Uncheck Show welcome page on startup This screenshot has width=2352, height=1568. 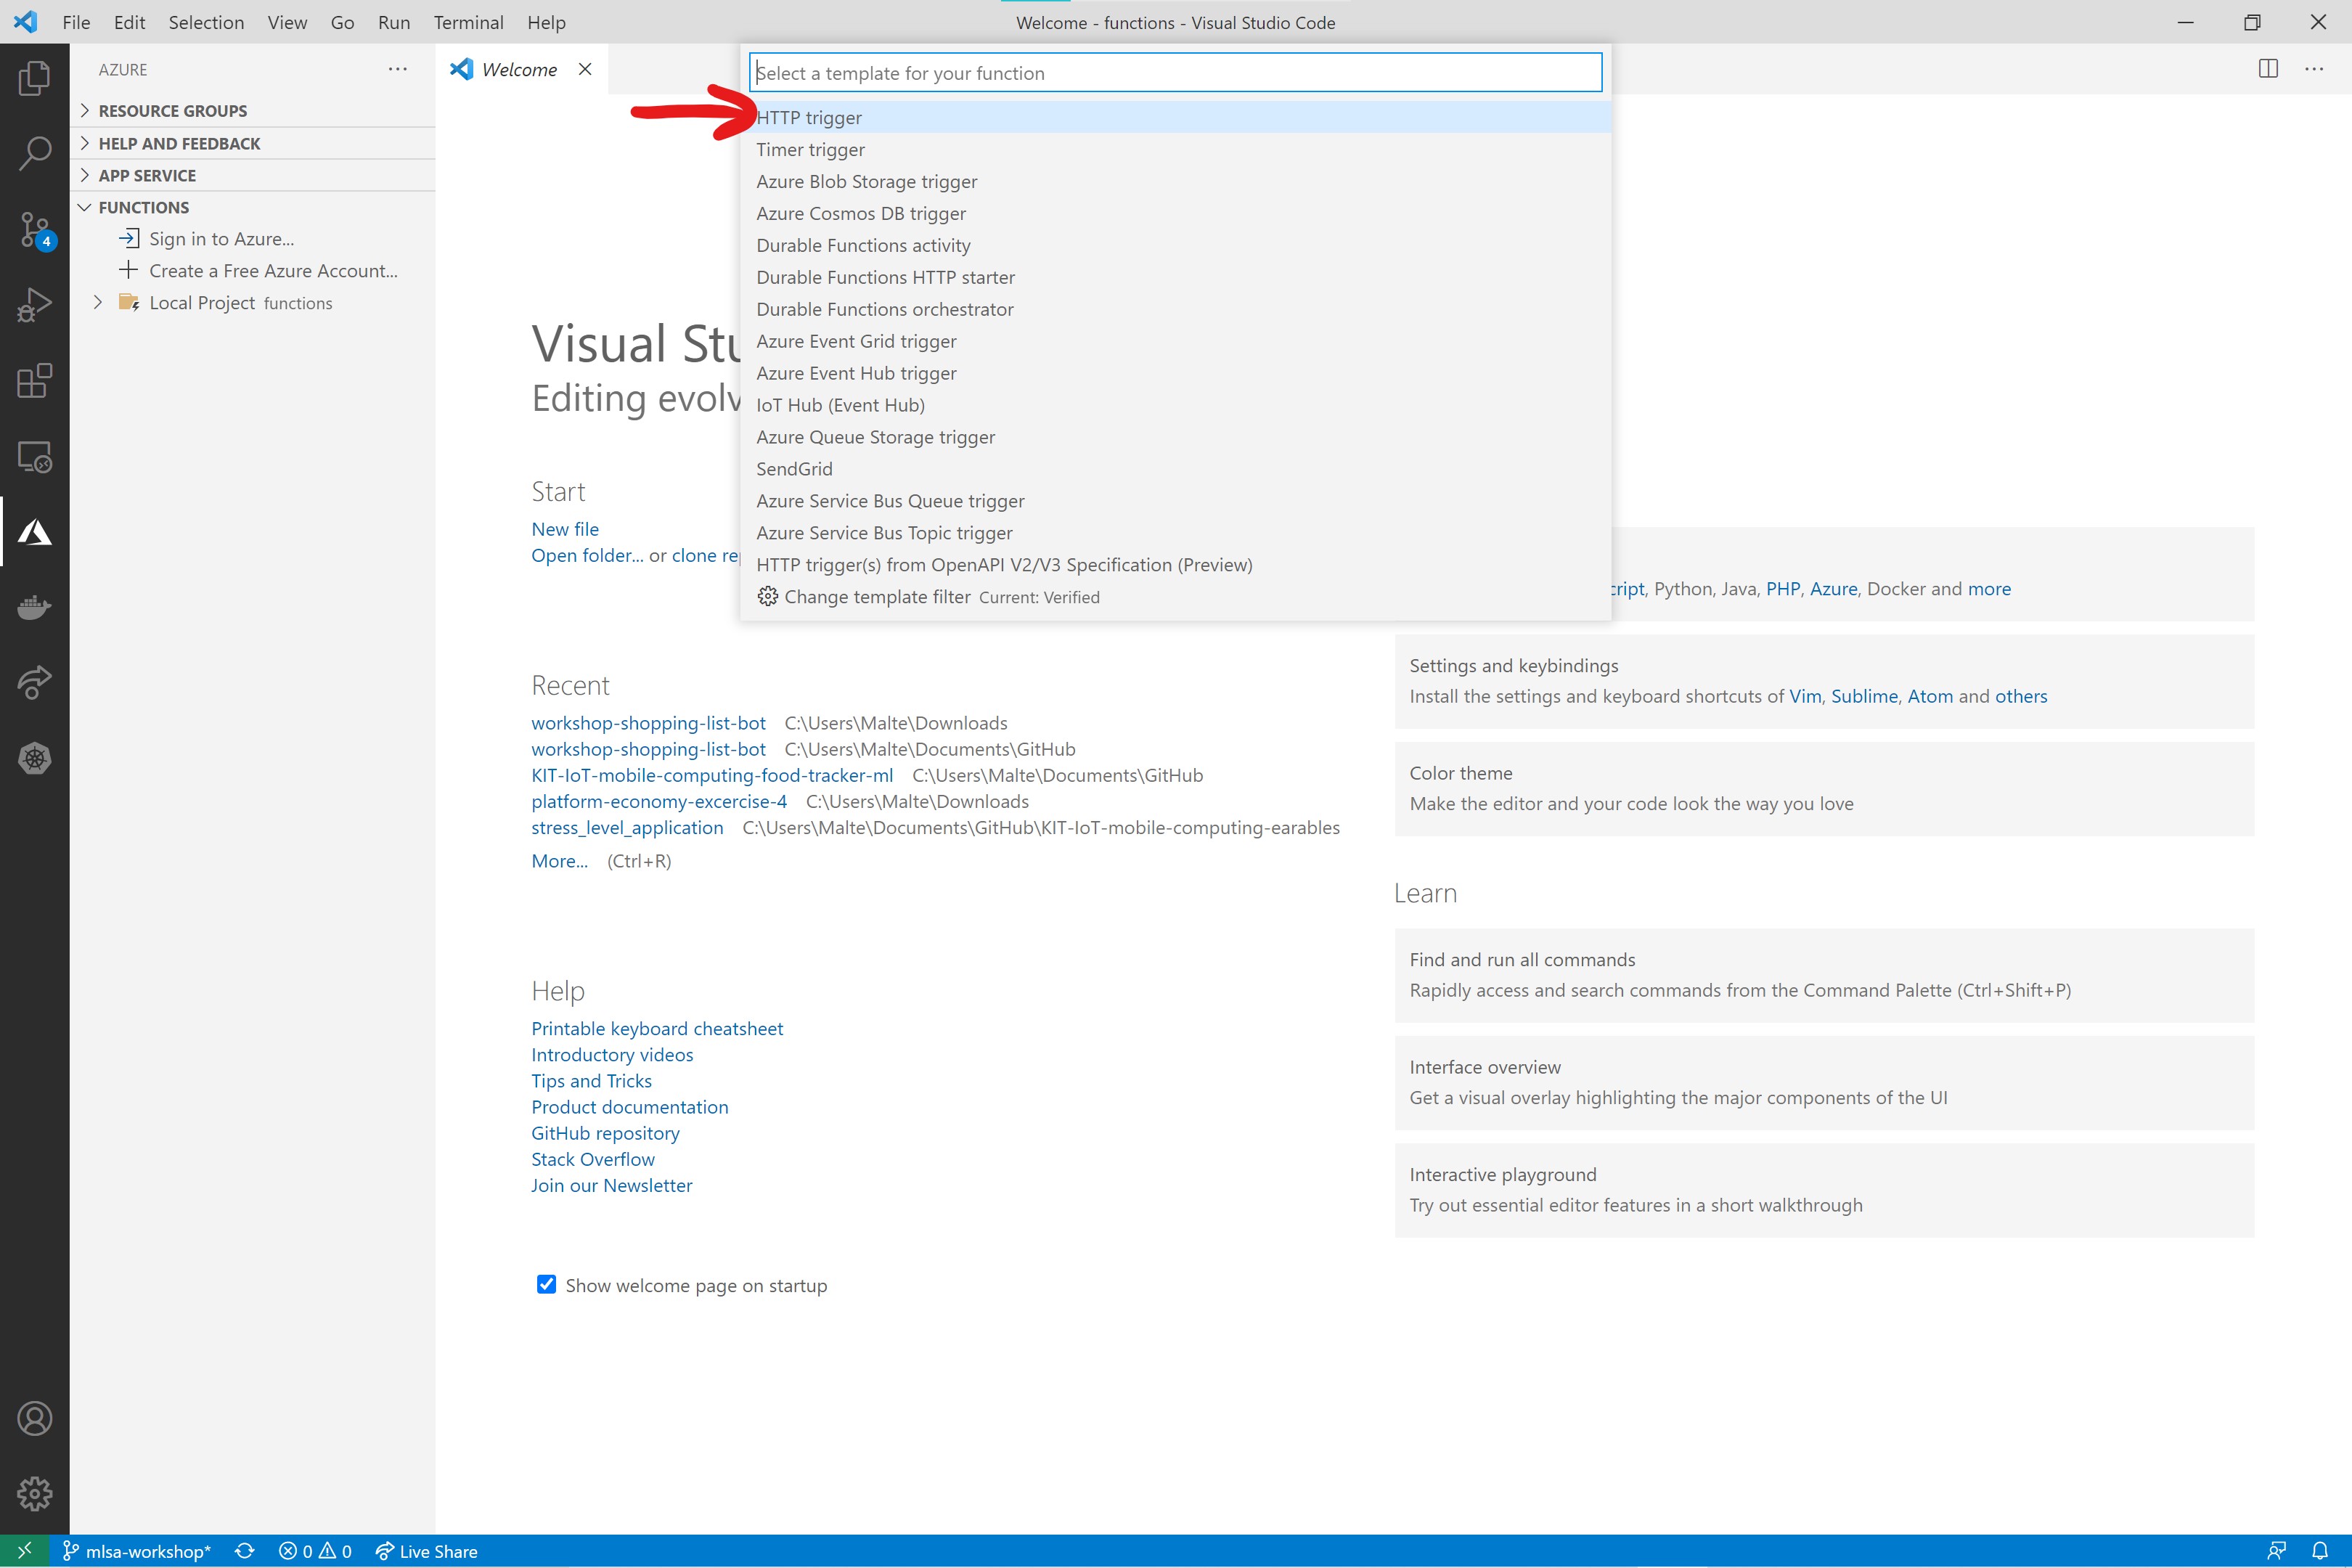tap(546, 1284)
